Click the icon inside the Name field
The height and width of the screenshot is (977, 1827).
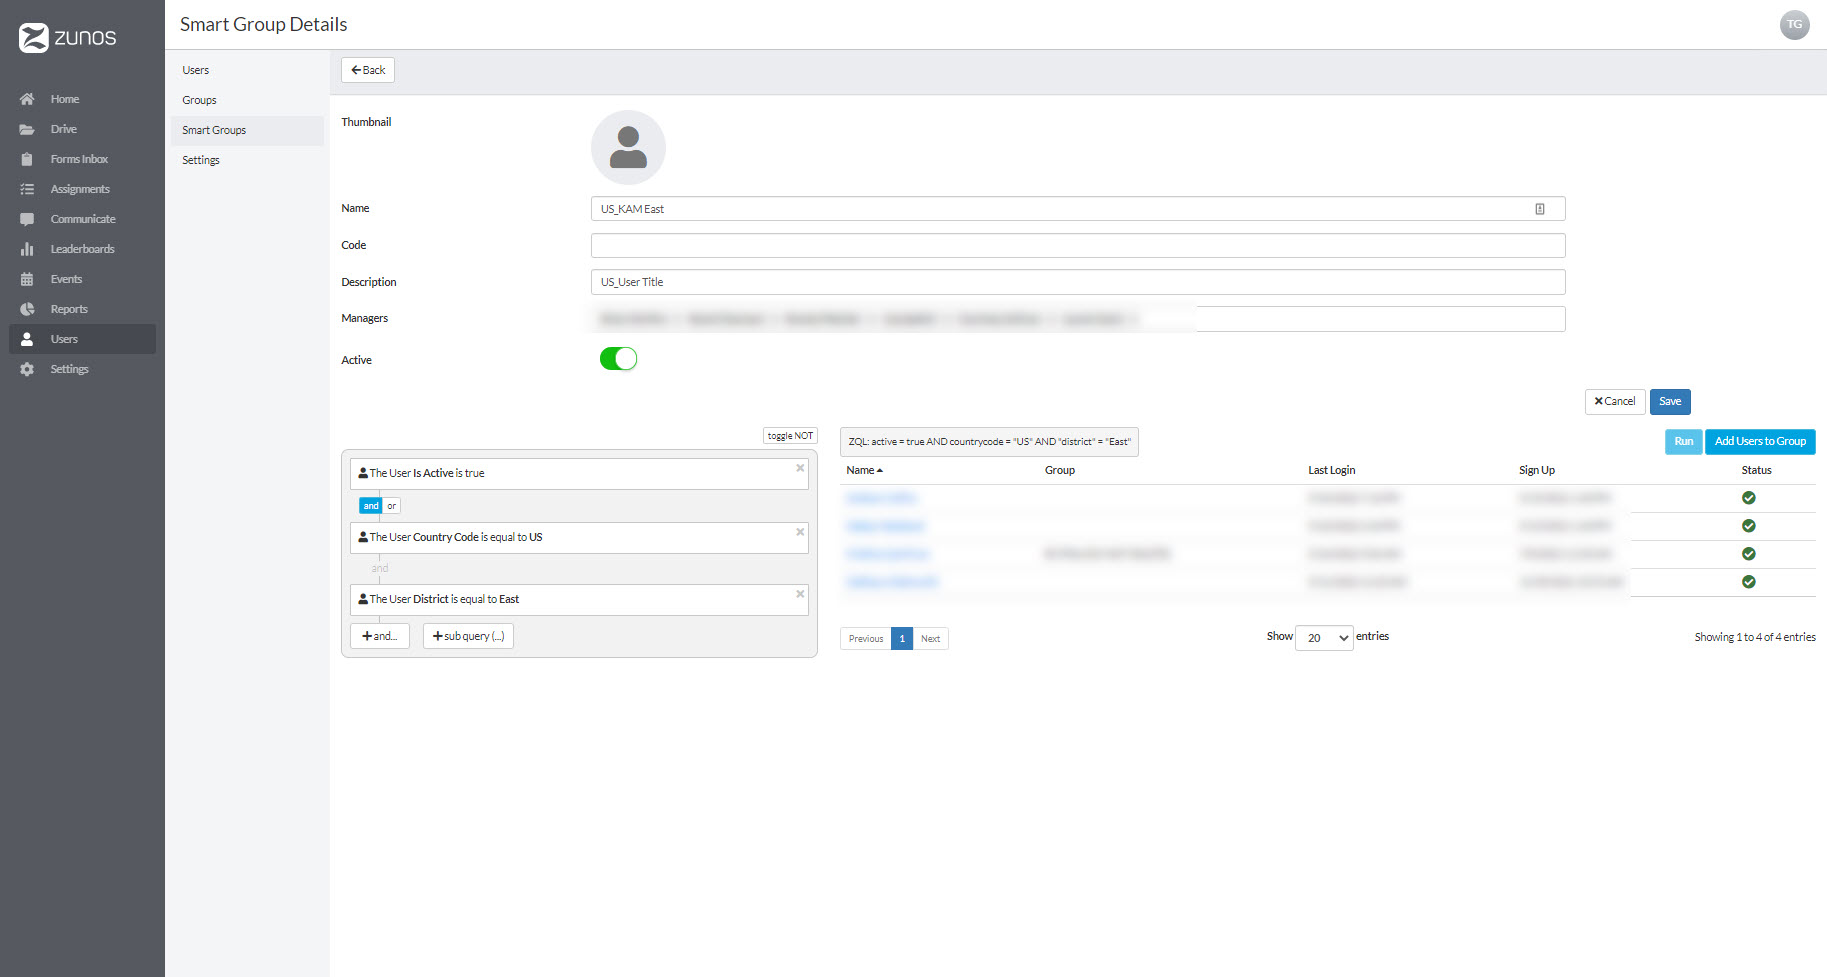click(x=1540, y=209)
